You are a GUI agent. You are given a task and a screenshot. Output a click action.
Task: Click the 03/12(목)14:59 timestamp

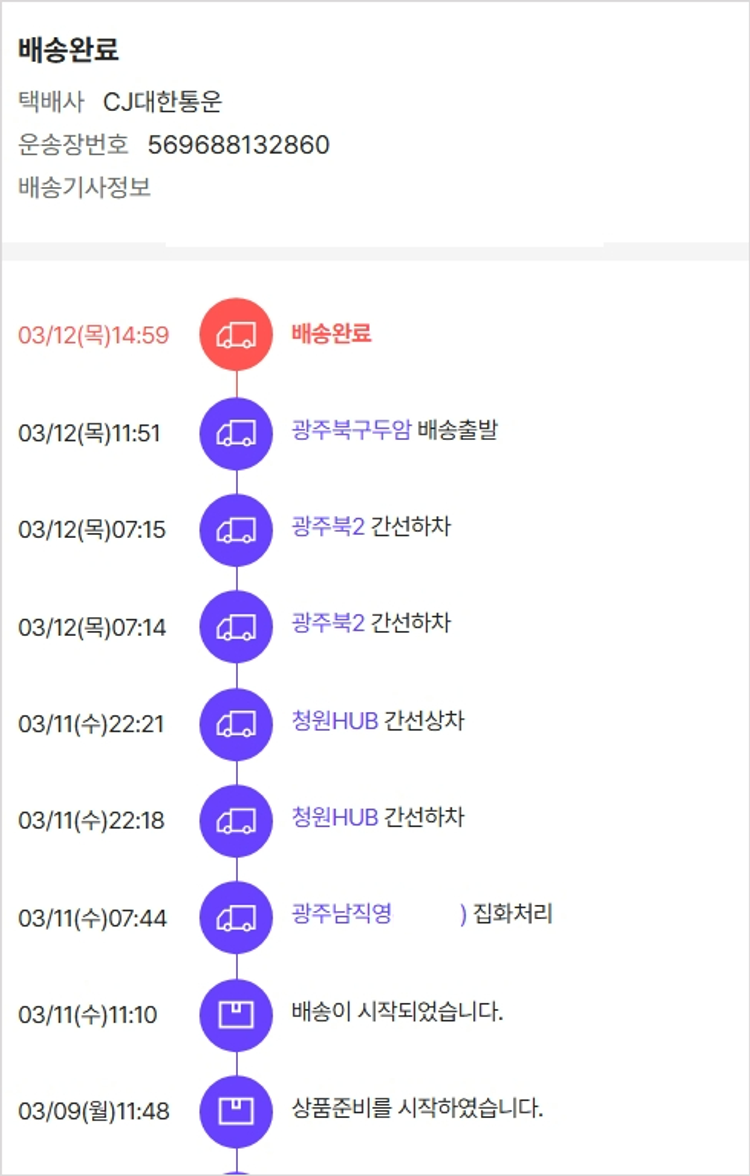[x=94, y=335]
